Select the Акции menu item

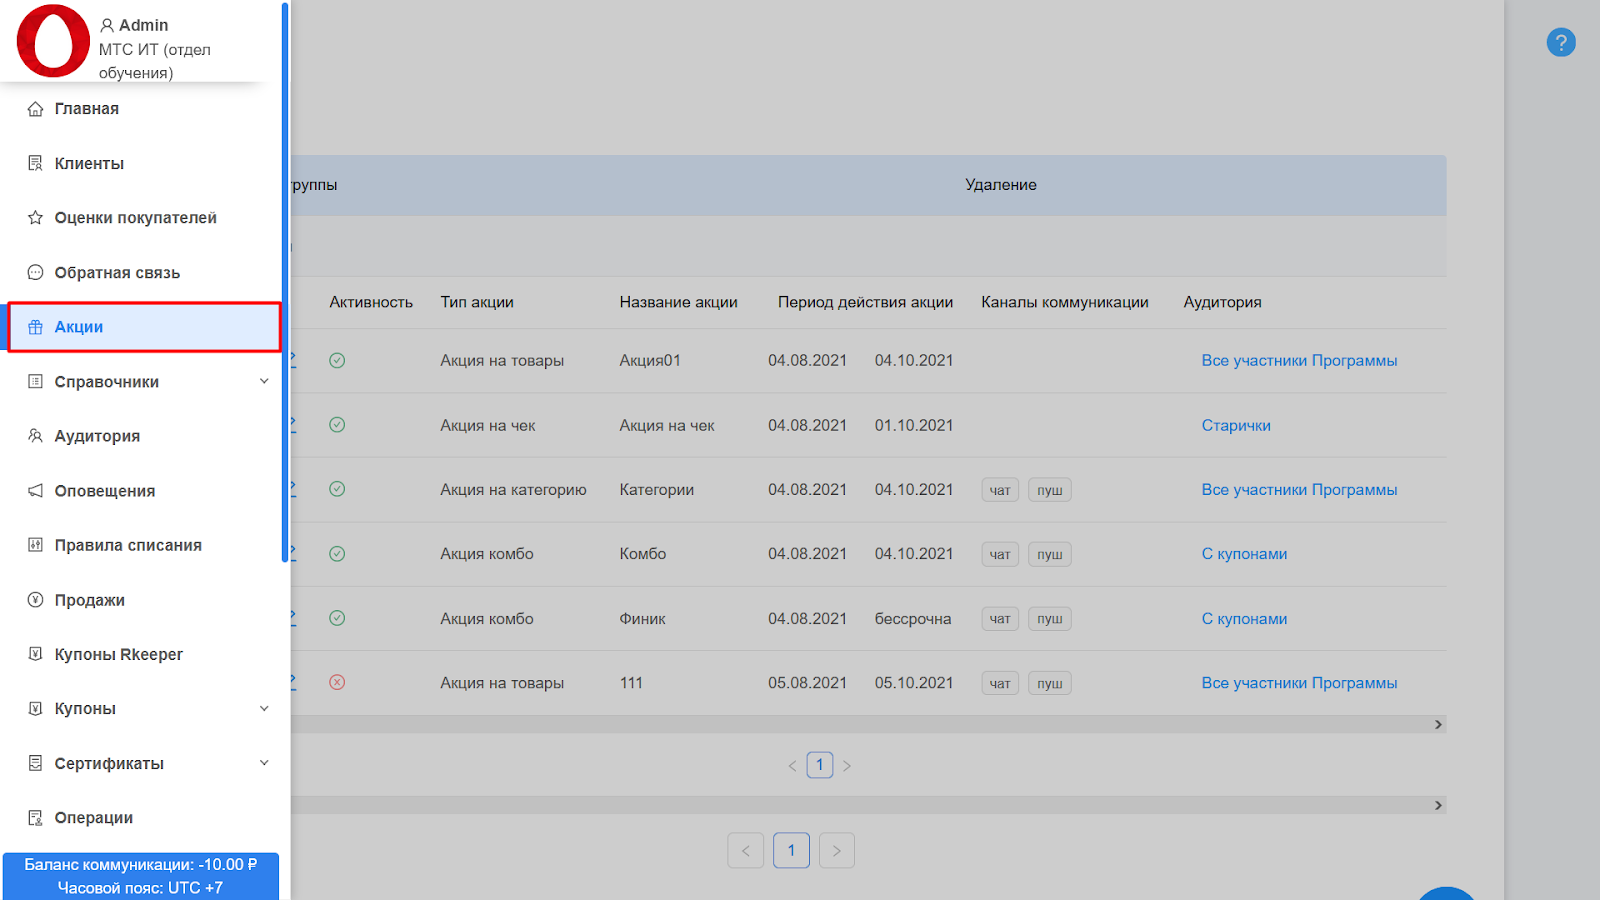click(144, 327)
